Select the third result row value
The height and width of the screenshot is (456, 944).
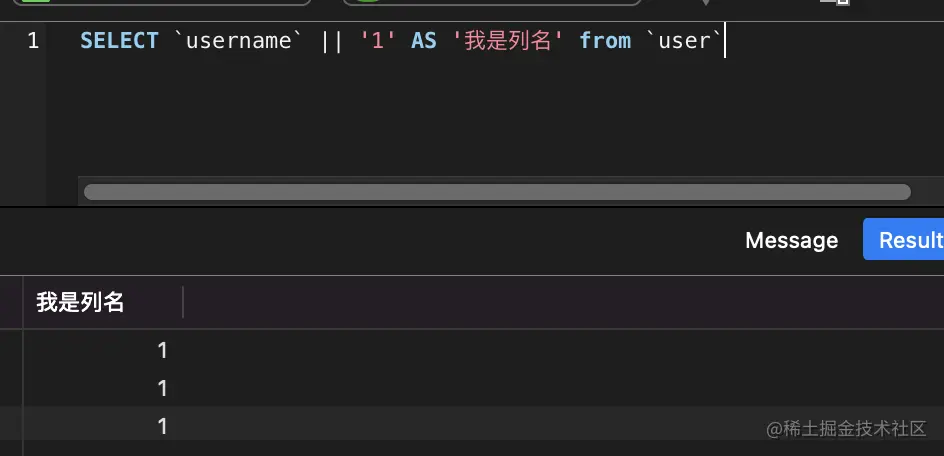point(162,427)
